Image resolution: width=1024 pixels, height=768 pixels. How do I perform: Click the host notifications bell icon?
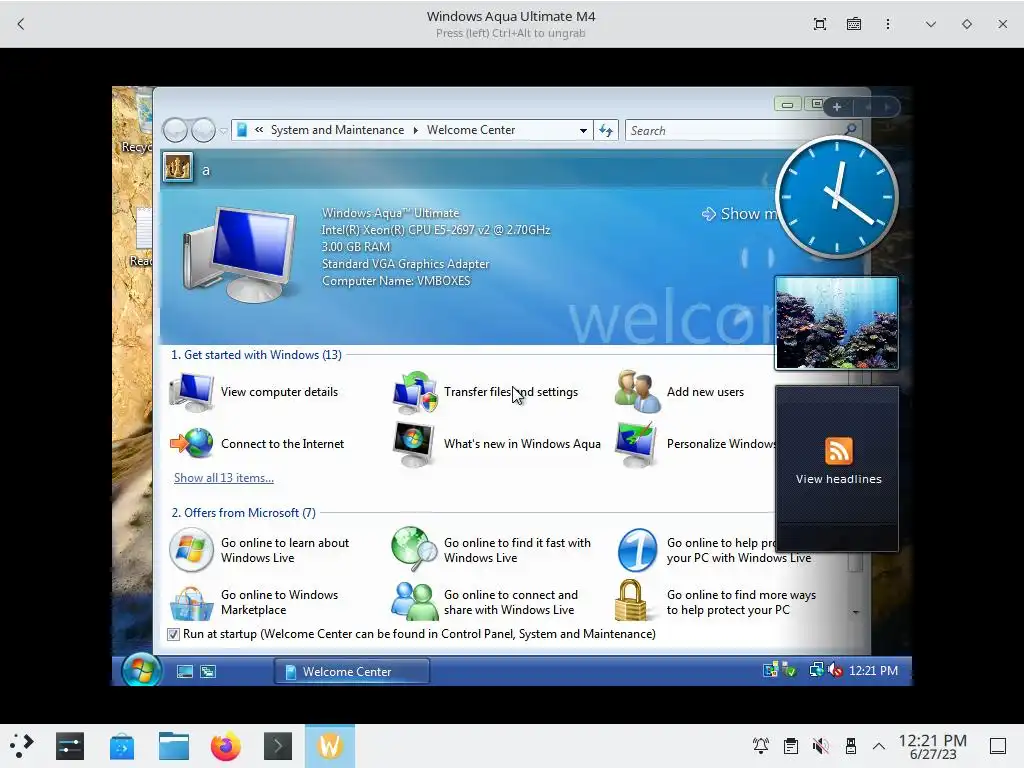click(760, 746)
